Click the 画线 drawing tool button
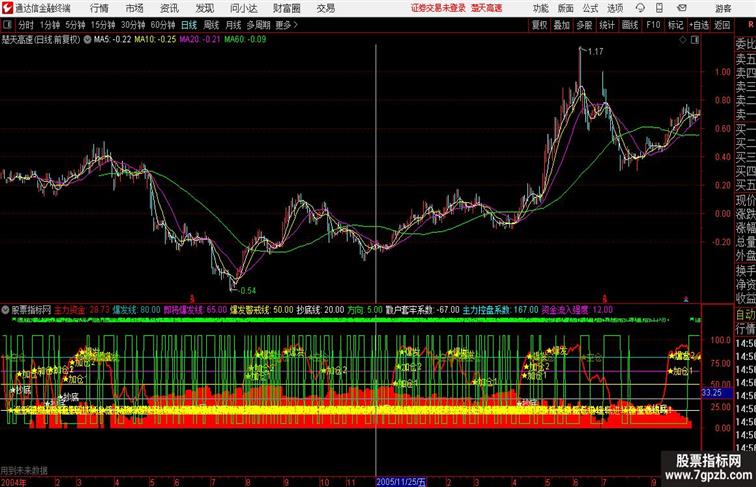 tap(630, 25)
